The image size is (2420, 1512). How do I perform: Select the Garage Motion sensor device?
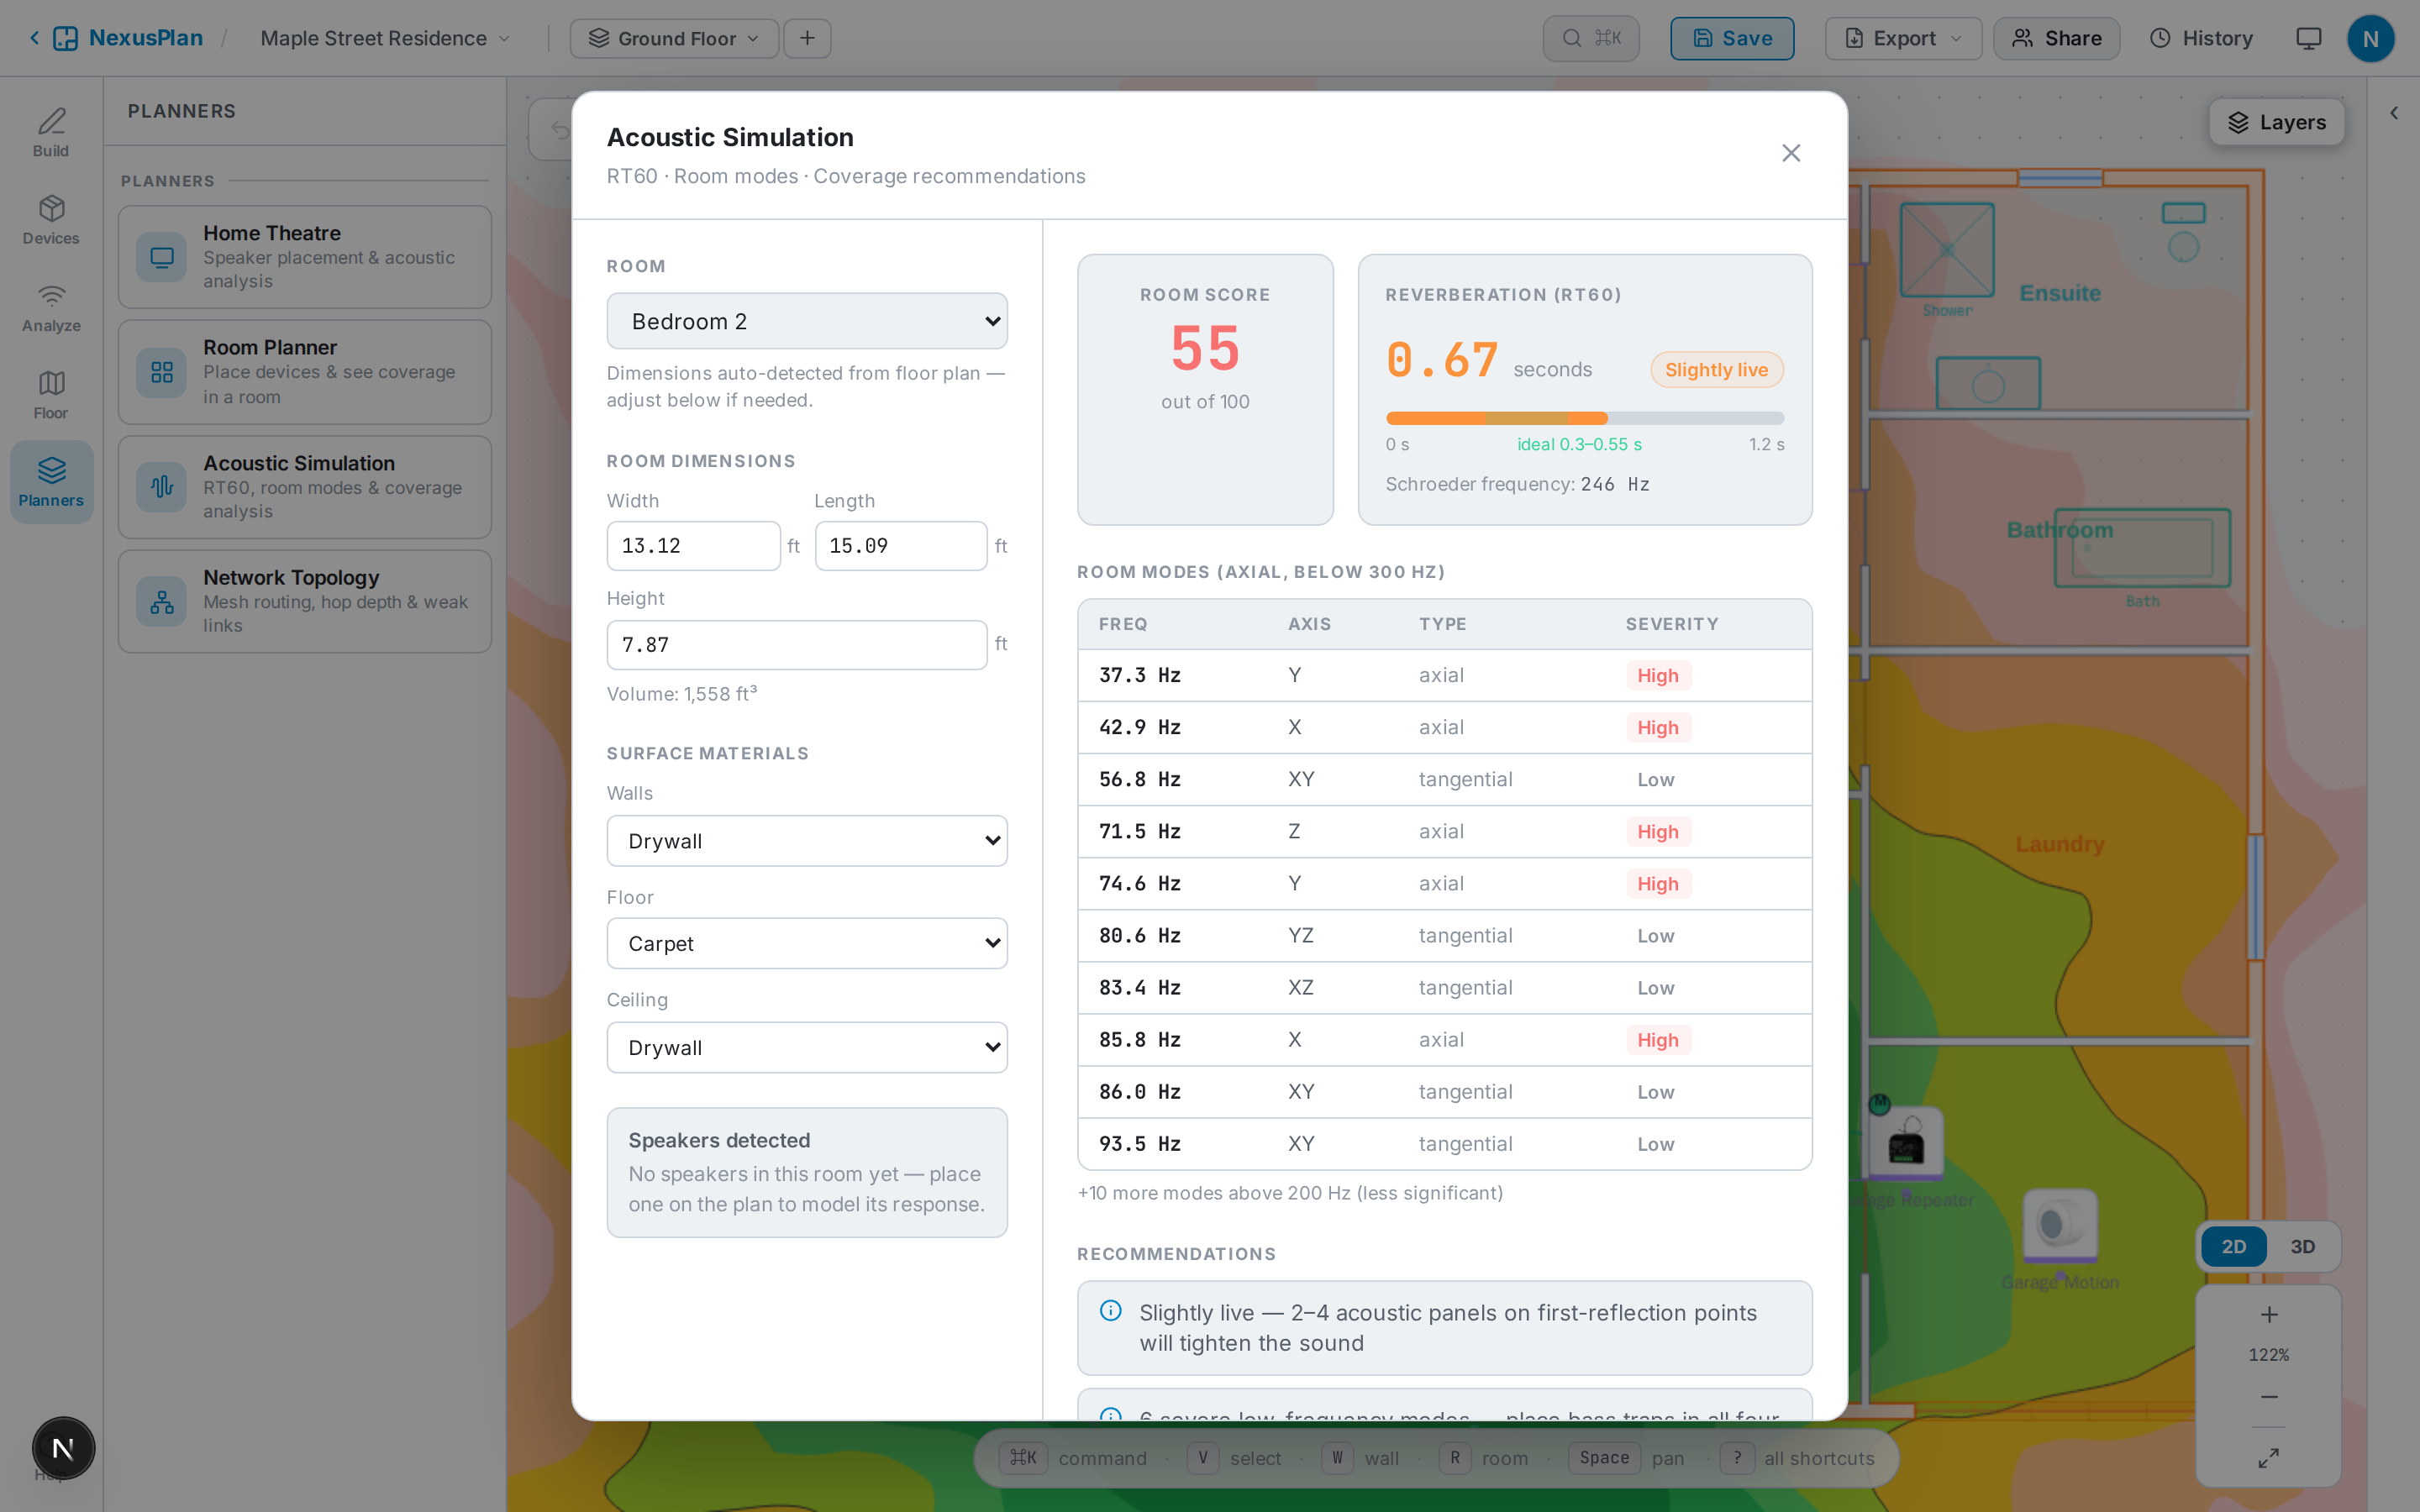pyautogui.click(x=2060, y=1225)
